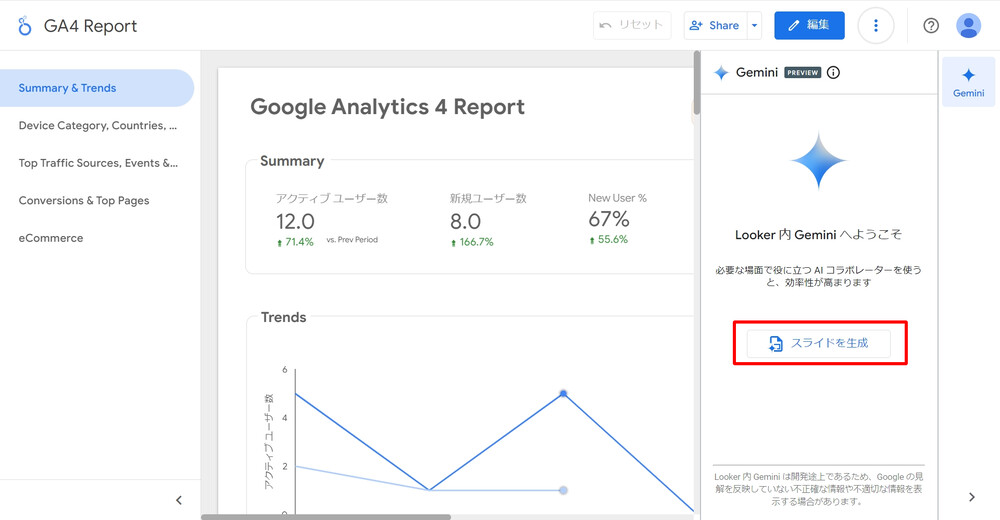Collapse the left page navigation chevron

click(179, 500)
